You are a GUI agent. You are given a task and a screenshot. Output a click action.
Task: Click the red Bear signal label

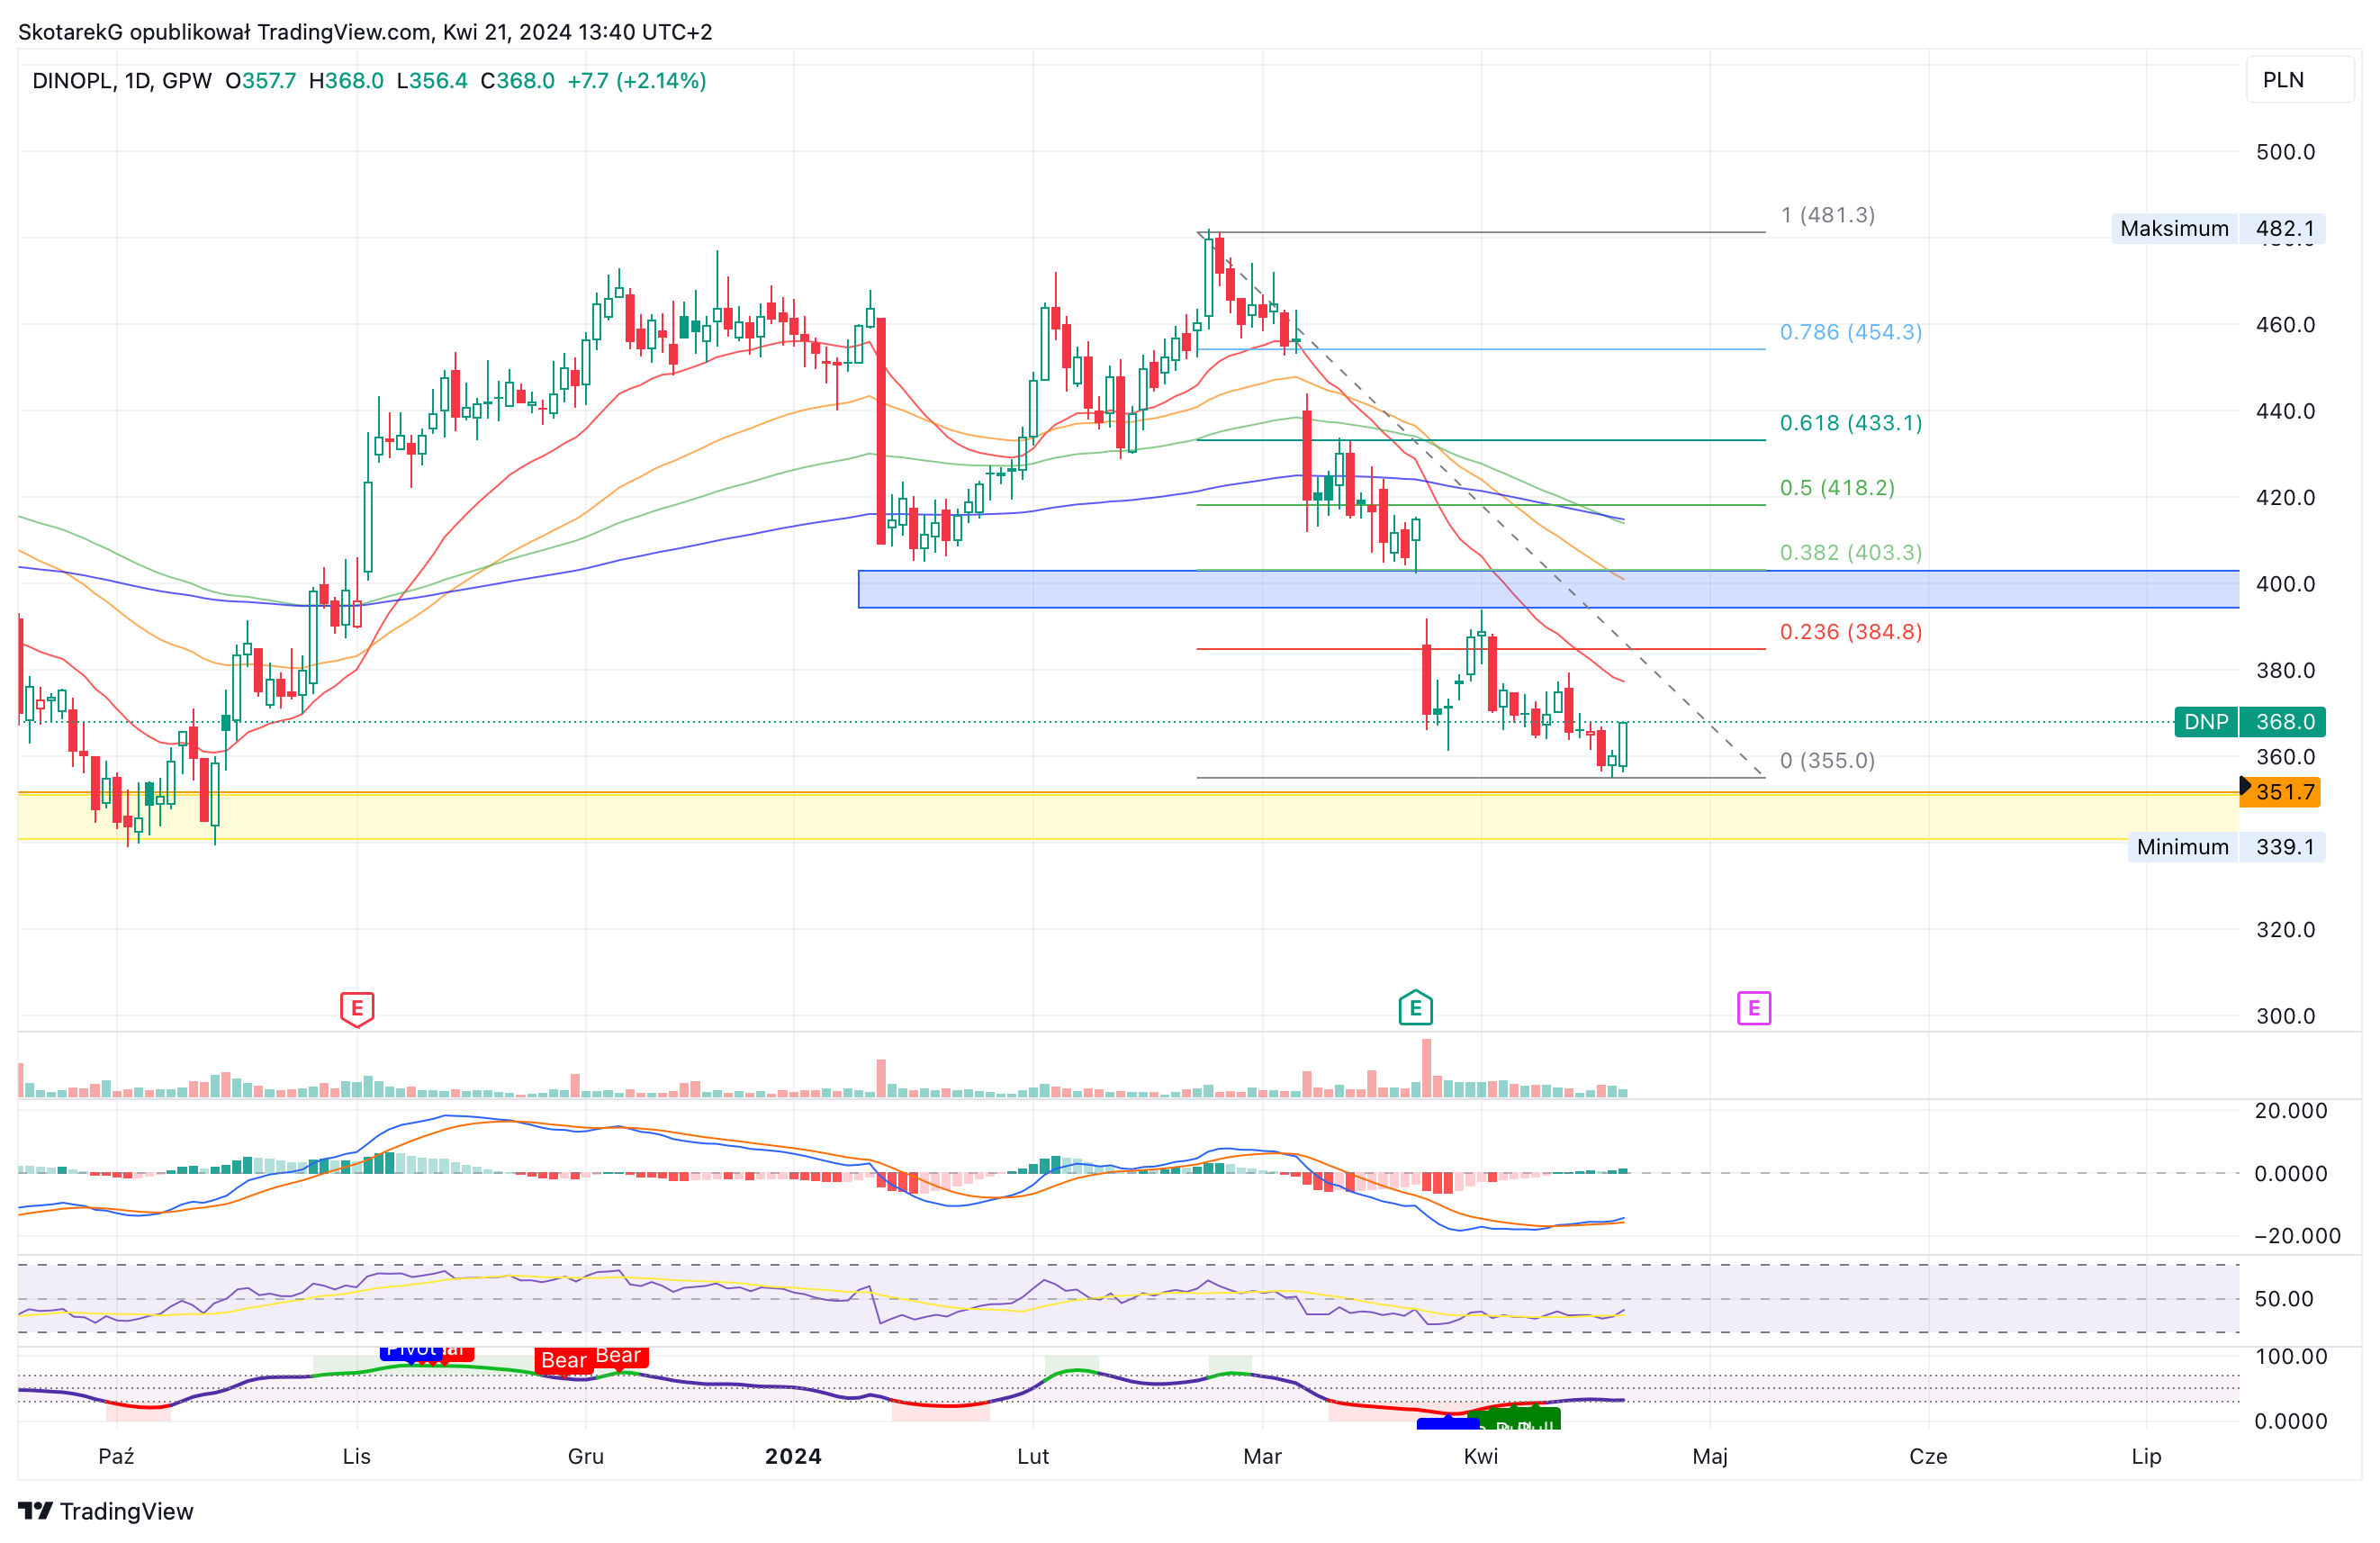click(x=564, y=1361)
